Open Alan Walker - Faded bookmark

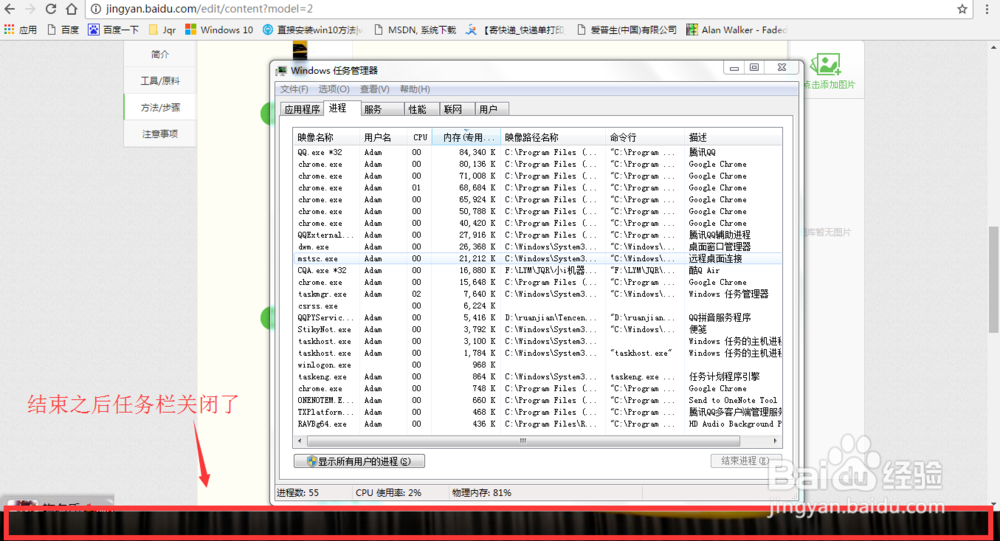pyautogui.click(x=737, y=29)
